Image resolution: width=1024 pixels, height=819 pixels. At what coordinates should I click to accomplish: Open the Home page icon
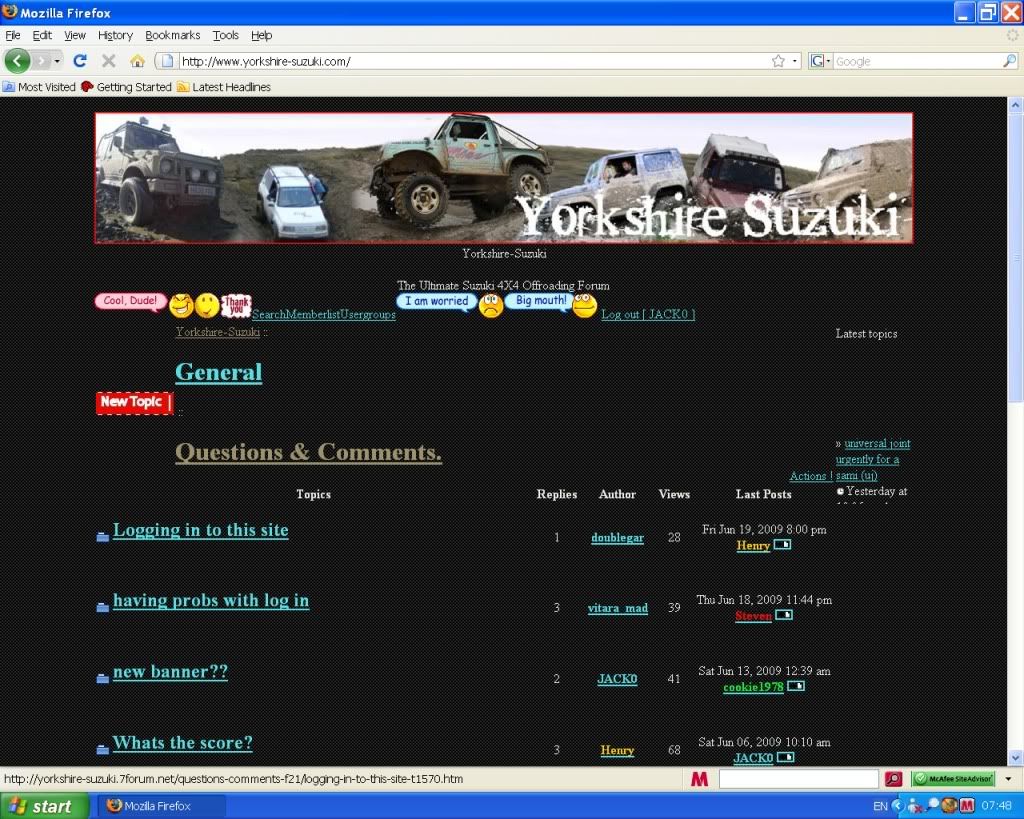[137, 61]
